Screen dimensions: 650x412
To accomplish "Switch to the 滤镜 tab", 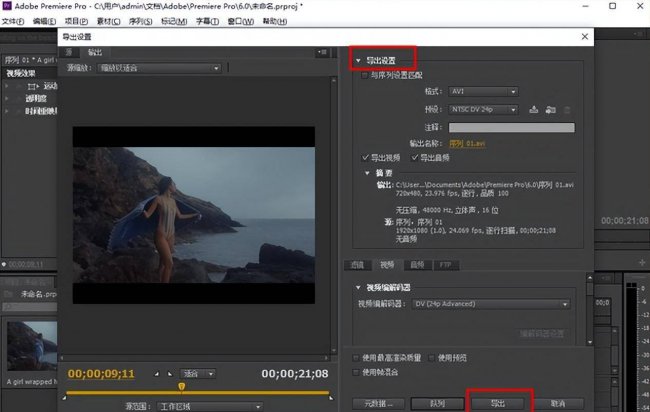I will pos(357,265).
